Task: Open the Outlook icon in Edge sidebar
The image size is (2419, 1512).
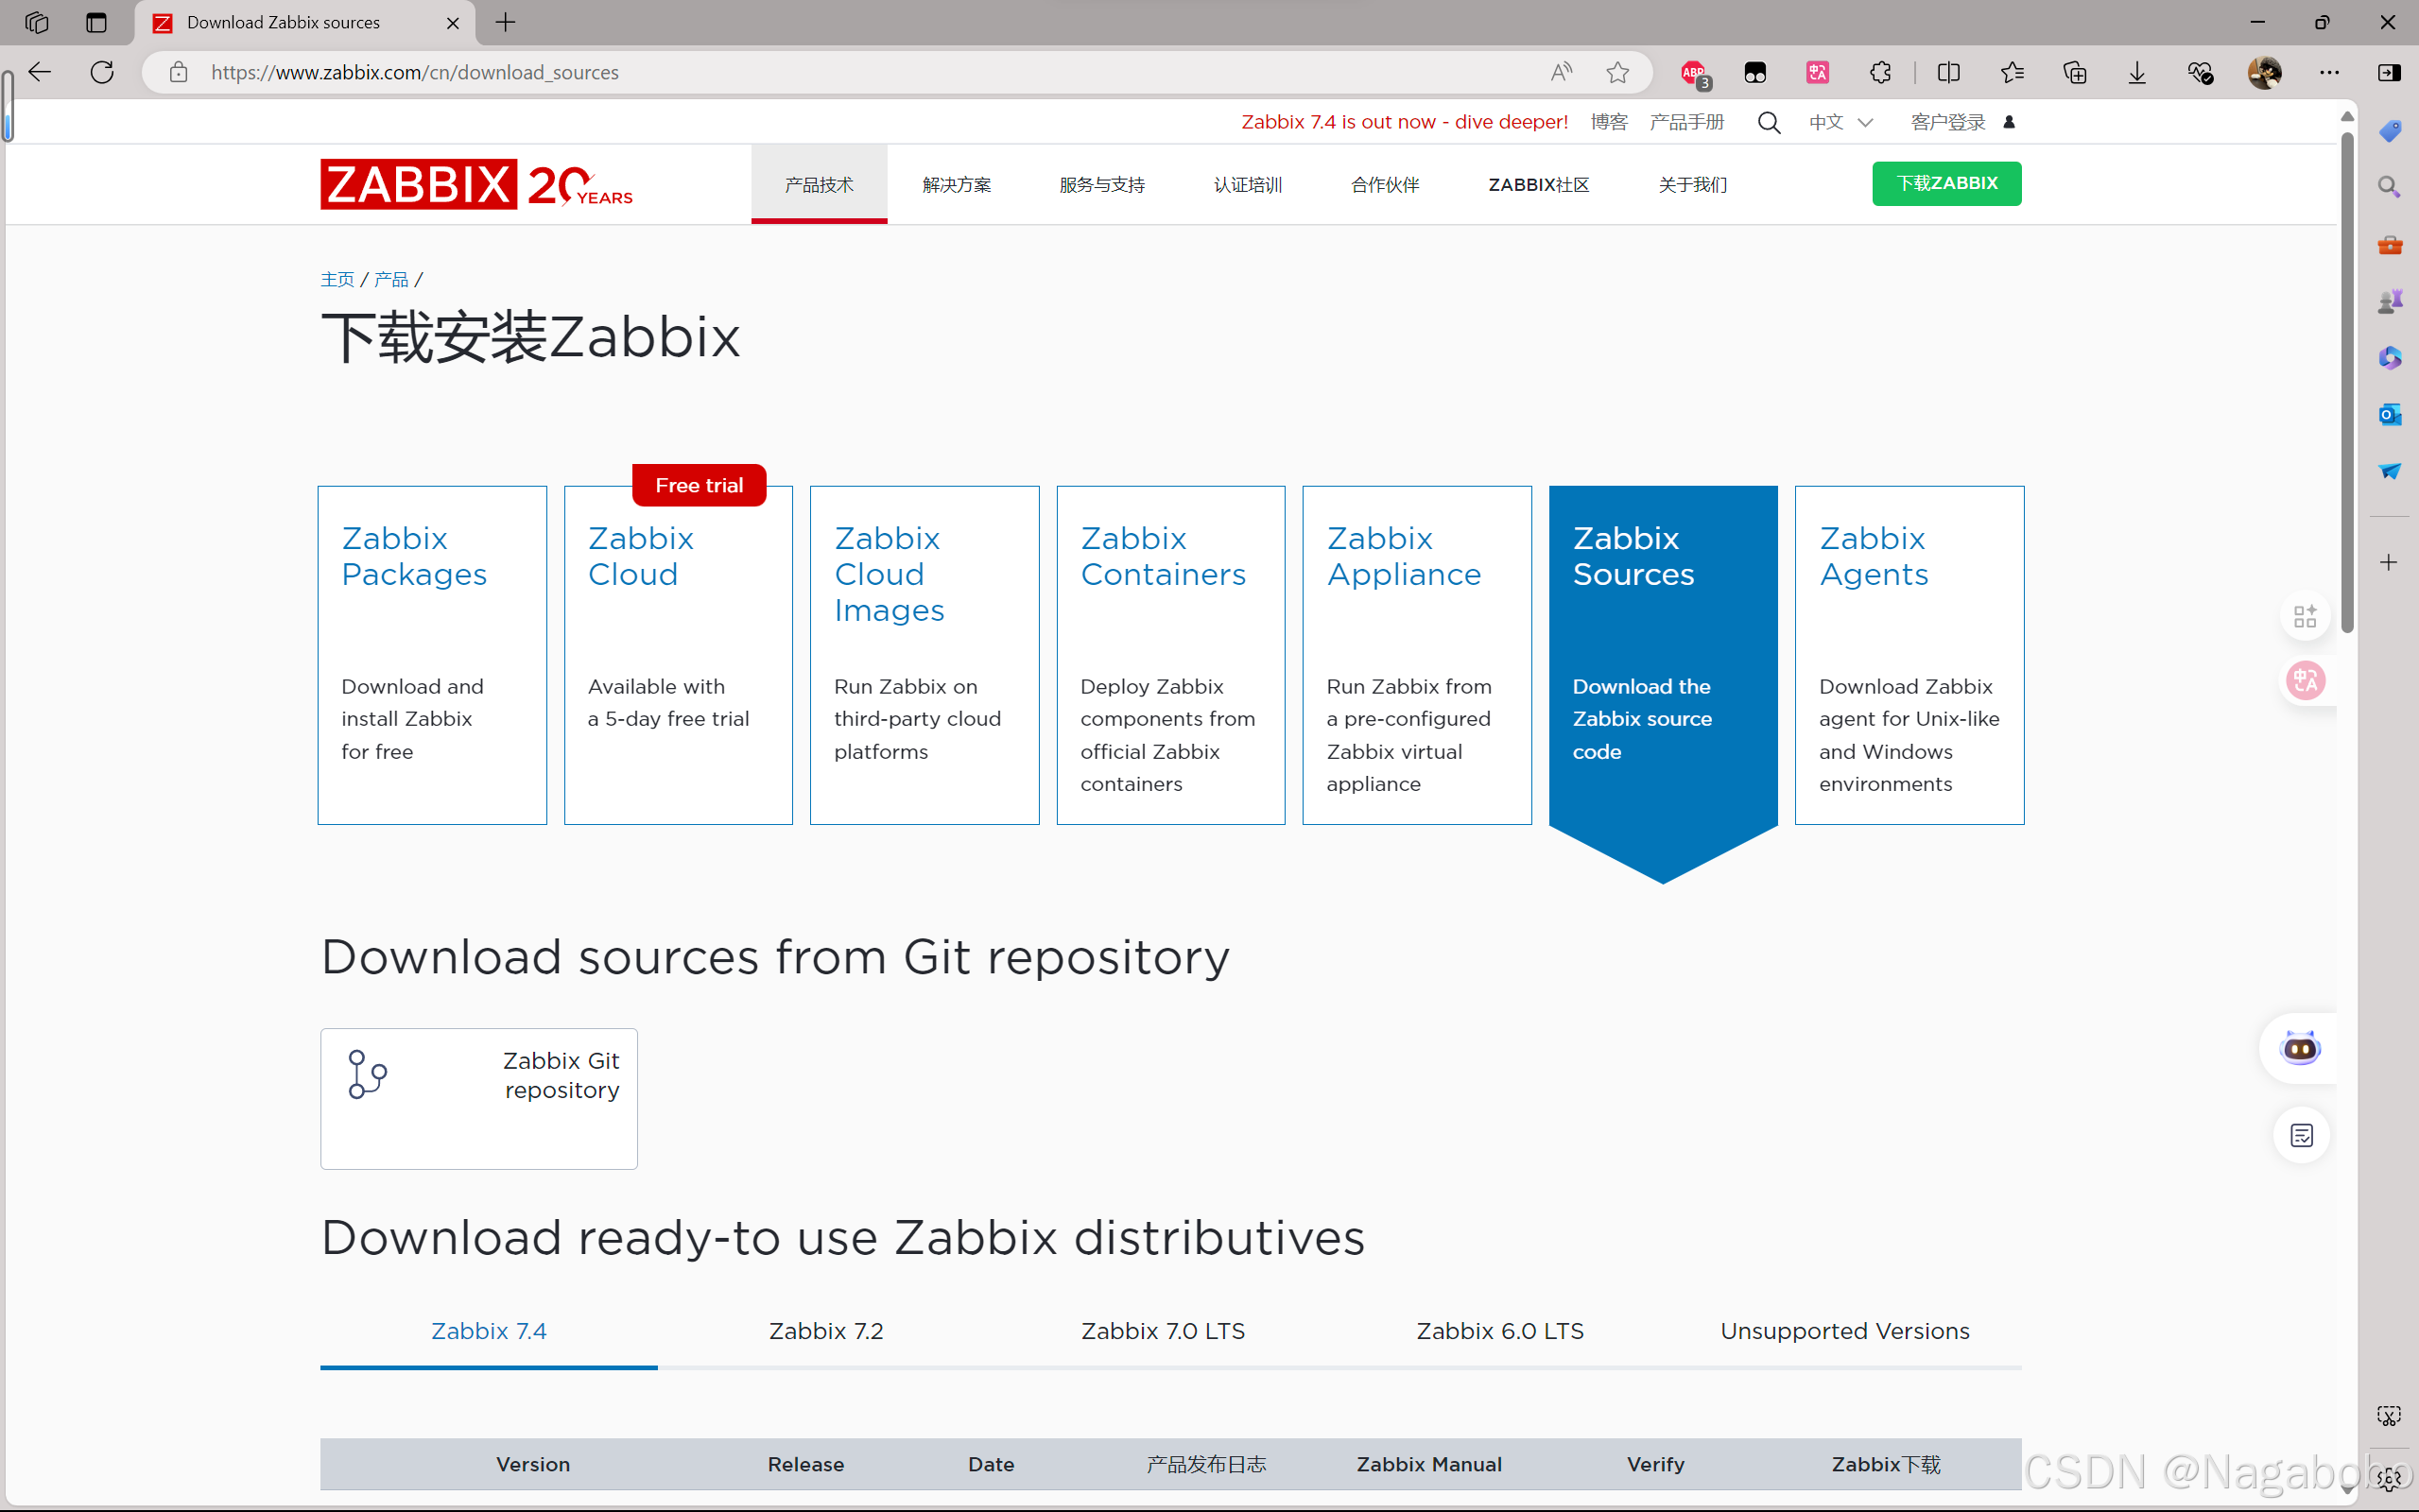Action: (2389, 414)
